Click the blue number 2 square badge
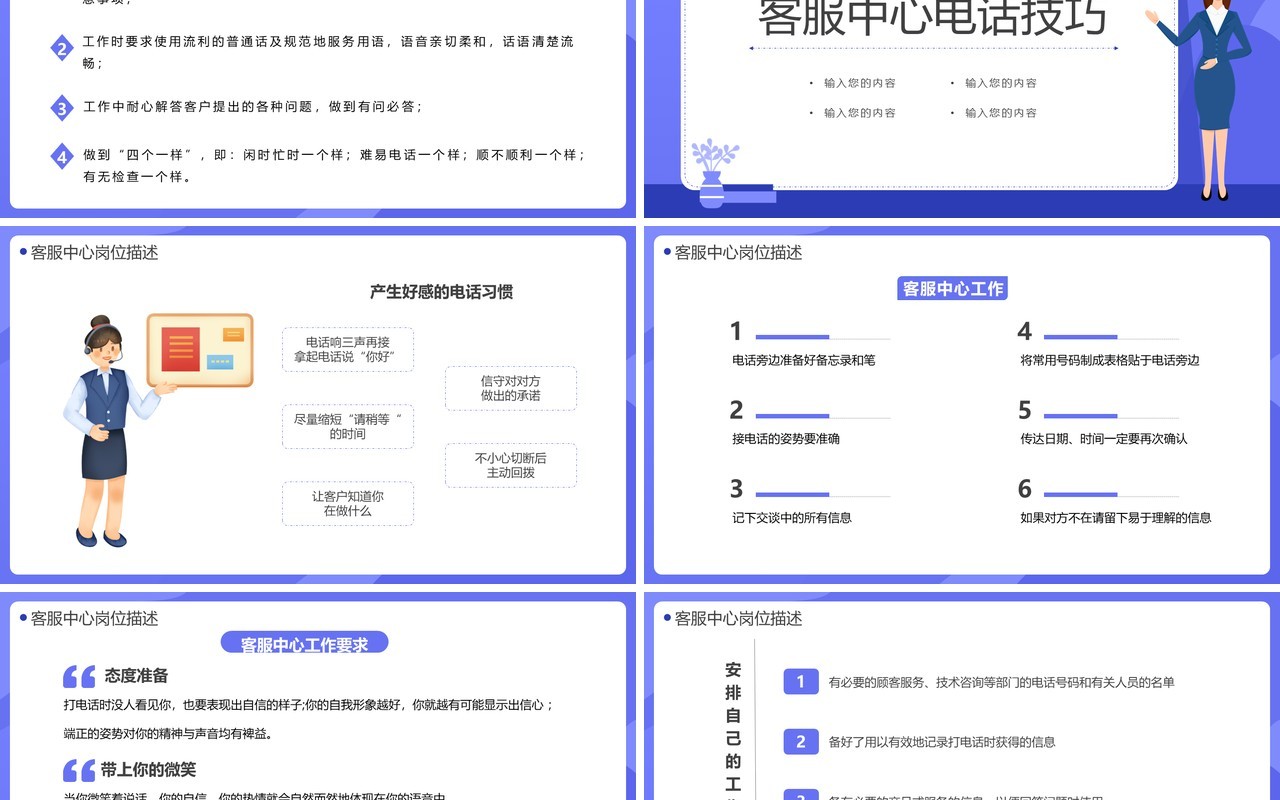This screenshot has width=1280, height=800. click(x=800, y=742)
